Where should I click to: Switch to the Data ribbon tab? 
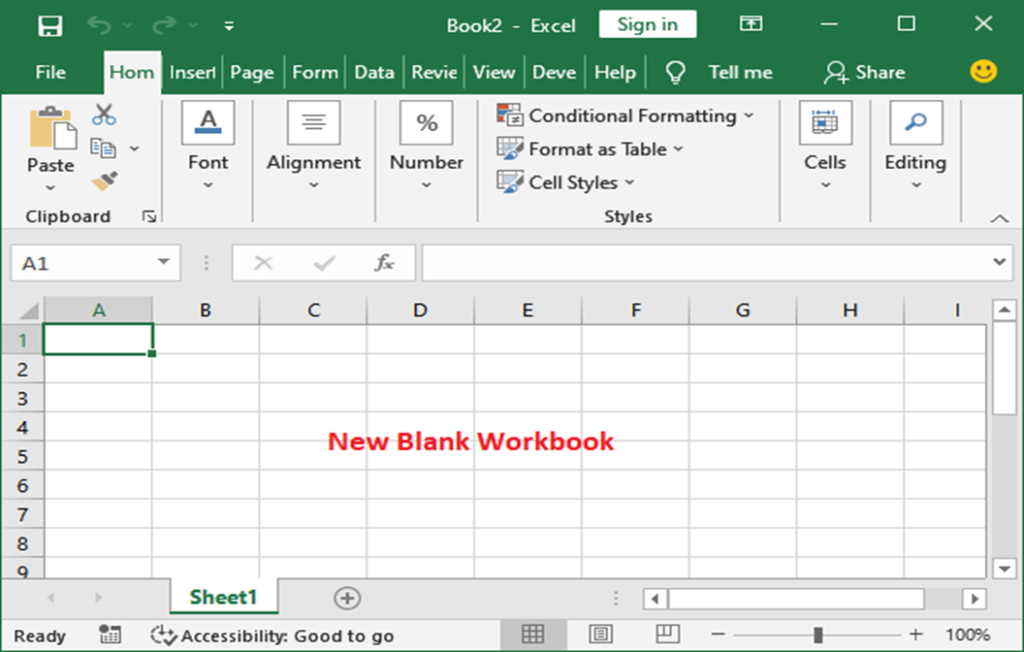coord(374,72)
